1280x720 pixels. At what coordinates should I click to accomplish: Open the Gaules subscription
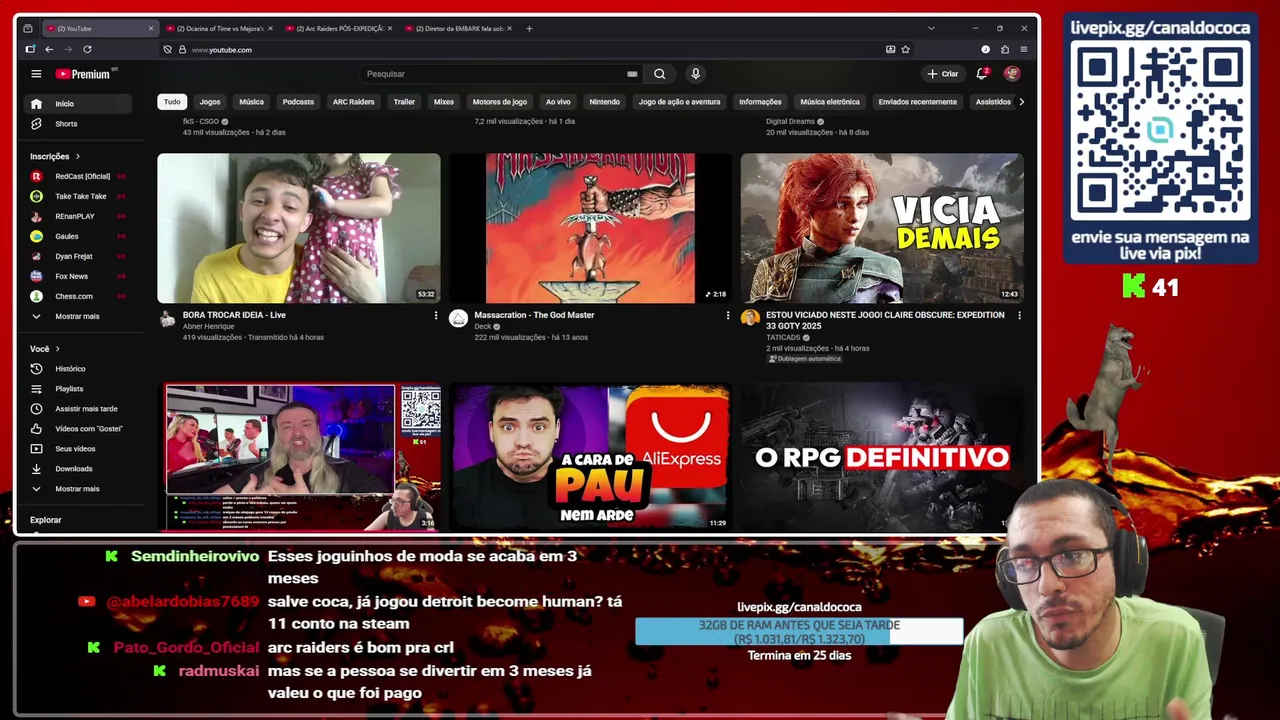tap(78, 236)
